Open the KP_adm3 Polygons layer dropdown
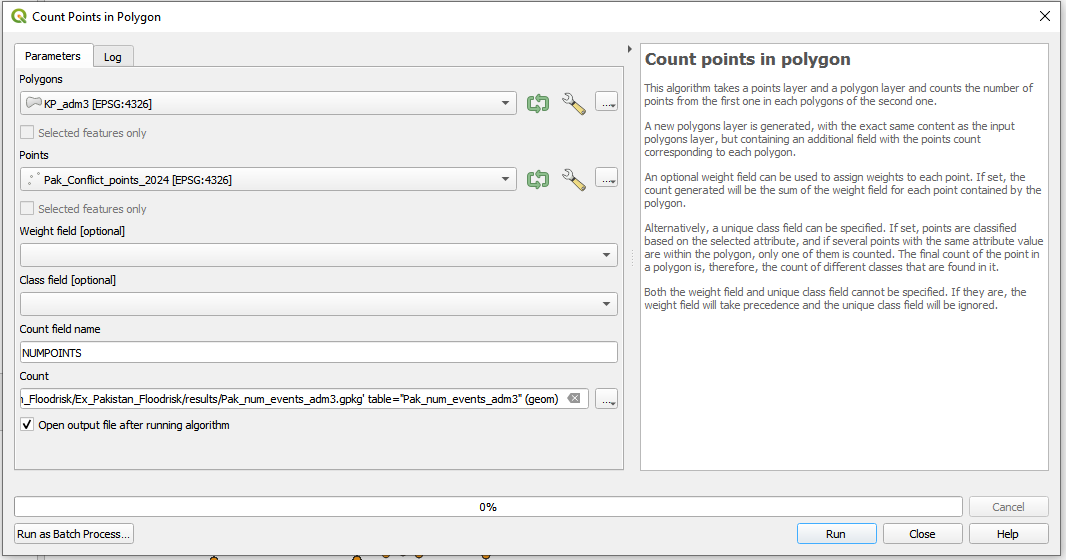This screenshot has width=1066, height=560. (268, 103)
